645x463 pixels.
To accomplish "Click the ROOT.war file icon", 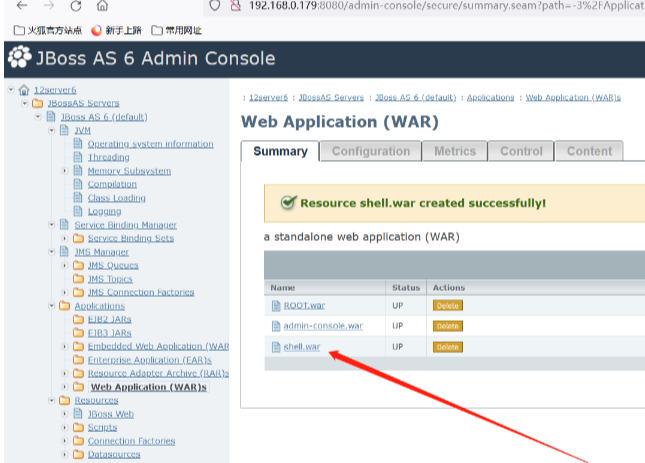I will coord(276,305).
